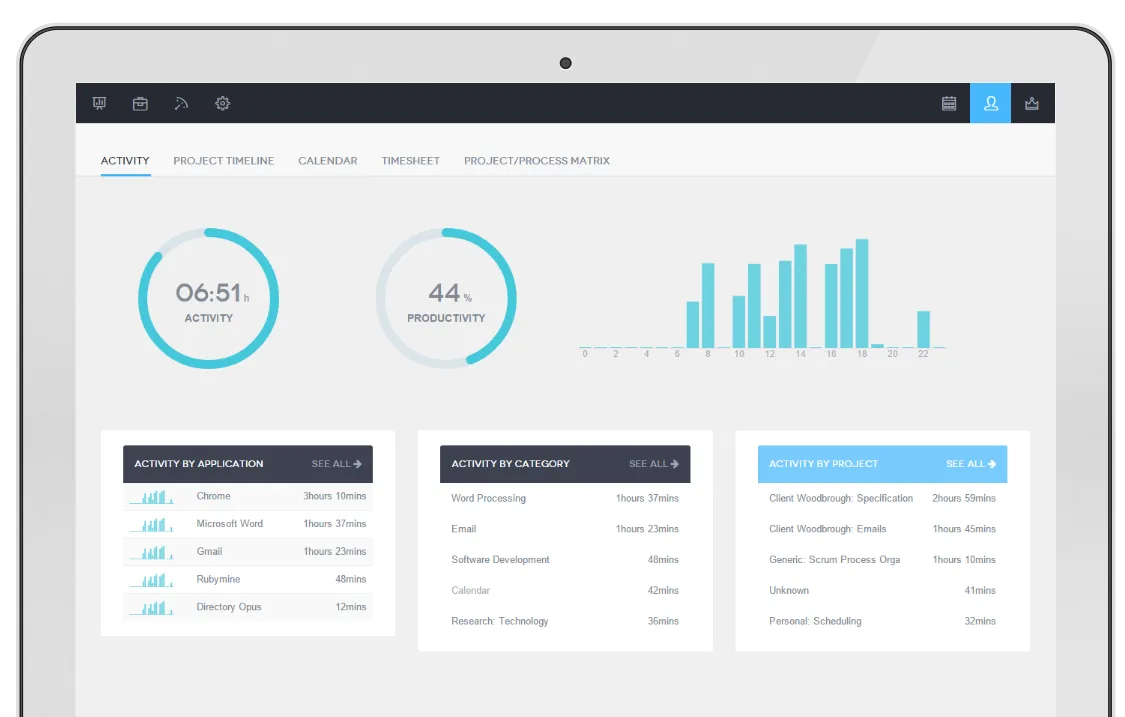Viewport: 1125px width, 717px height.
Task: Select the gauge/speedometer toolbar icon
Action: pyautogui.click(x=181, y=103)
